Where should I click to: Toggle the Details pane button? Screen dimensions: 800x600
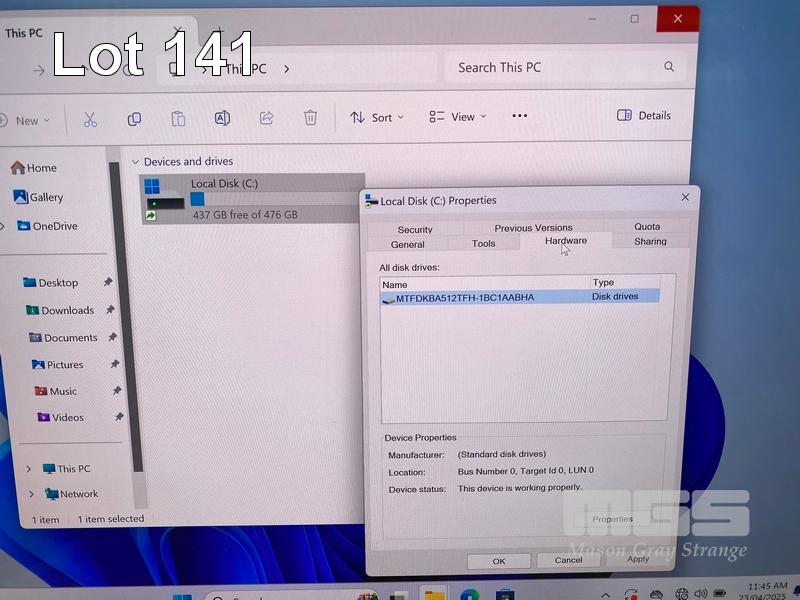point(644,116)
